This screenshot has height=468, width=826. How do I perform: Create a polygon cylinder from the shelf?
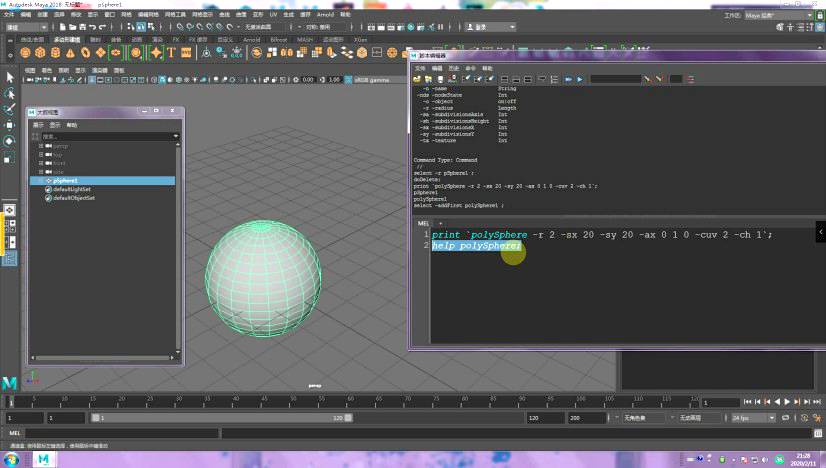pos(55,52)
